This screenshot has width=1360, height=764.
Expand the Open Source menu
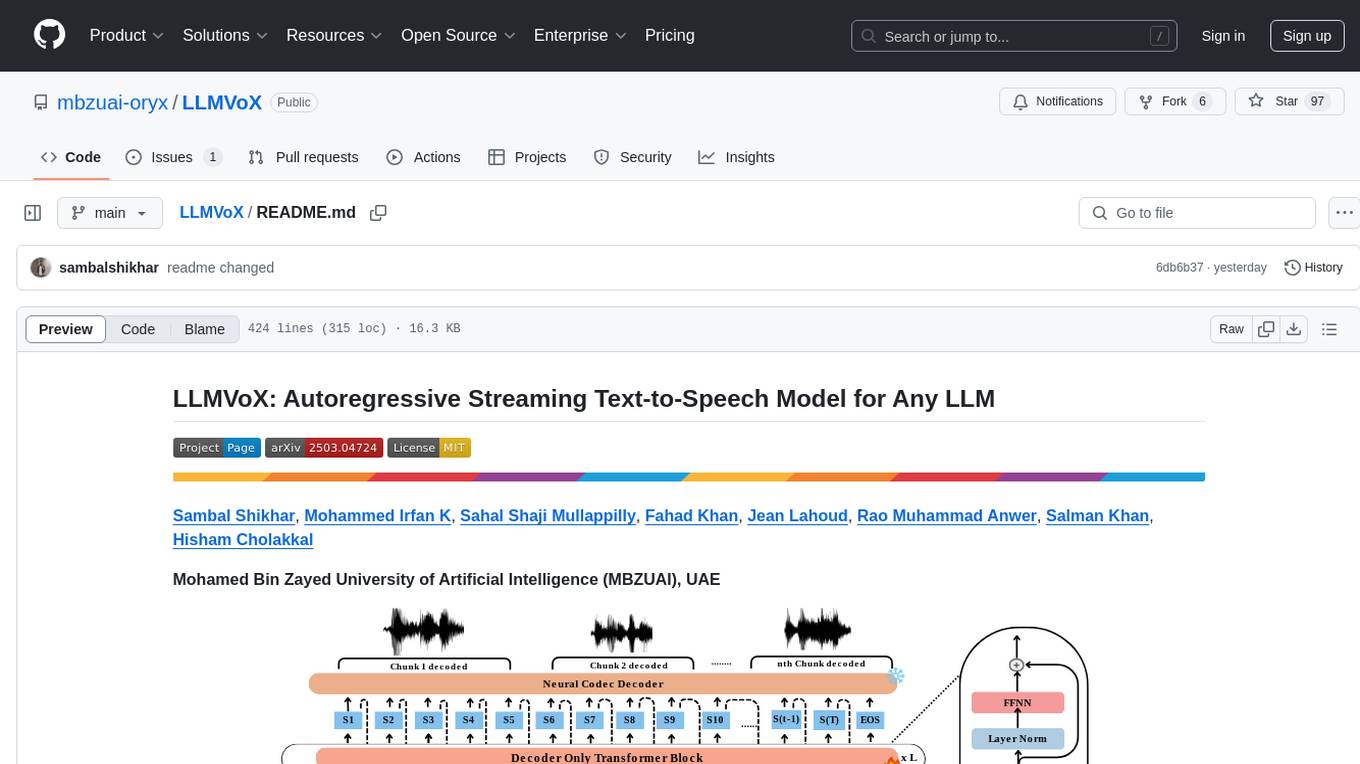pos(457,35)
